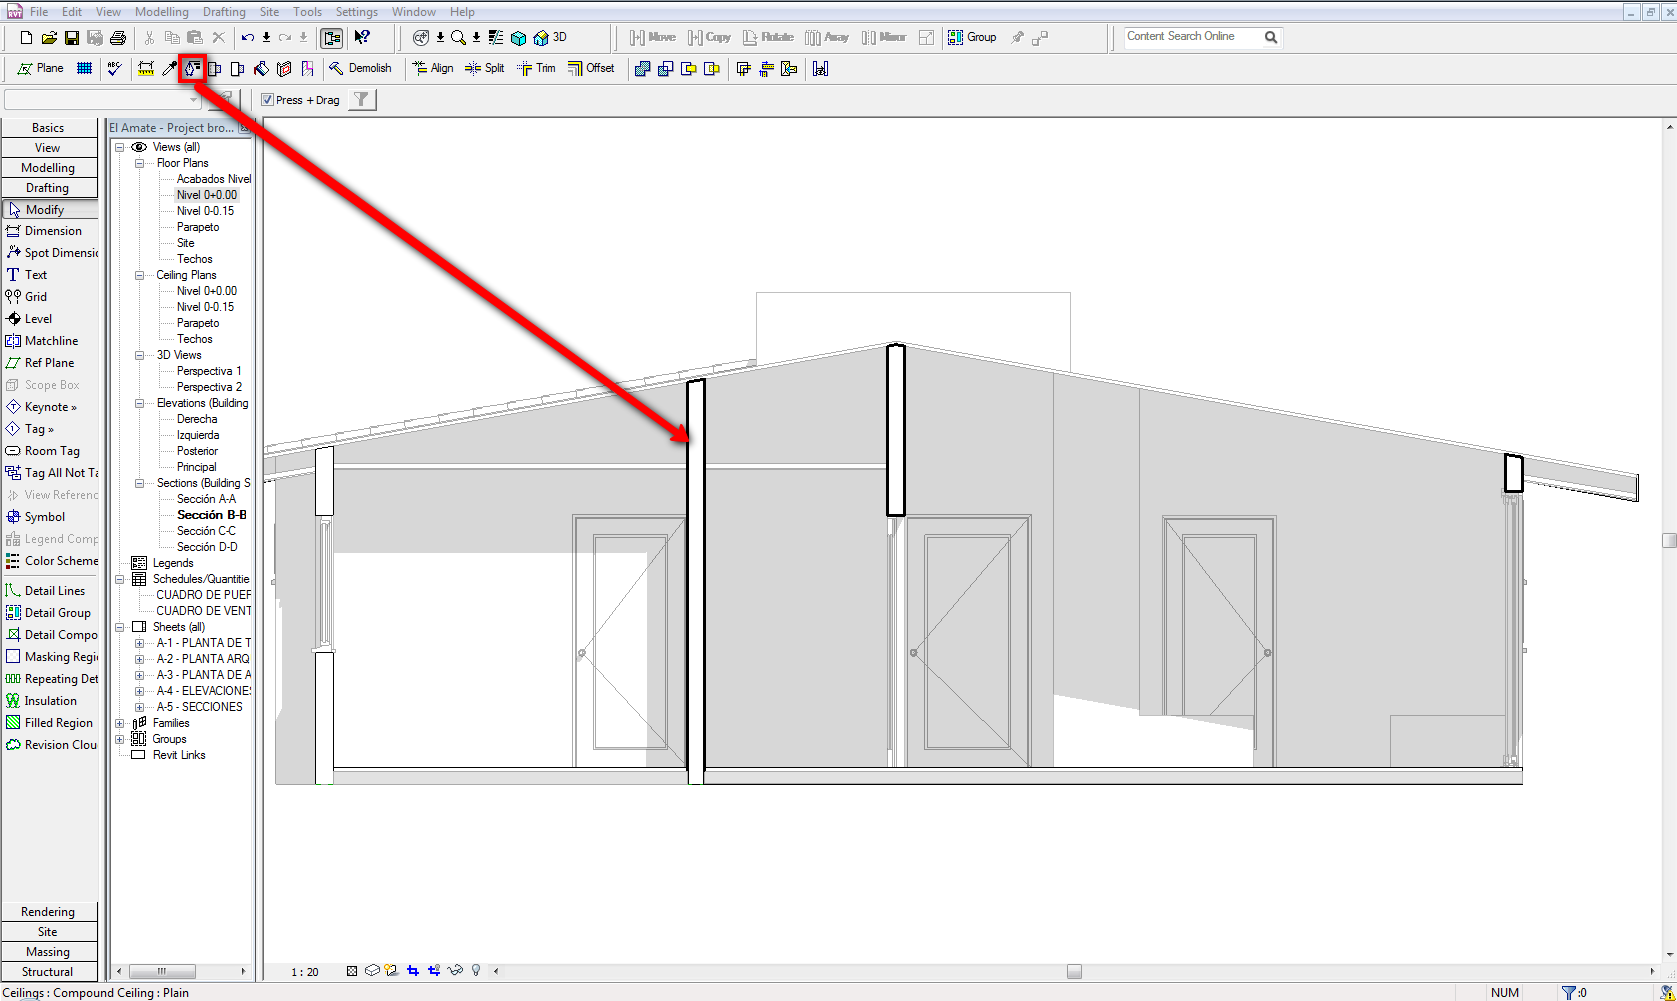The height and width of the screenshot is (1001, 1677).
Task: Select the Split tool
Action: pos(485,68)
